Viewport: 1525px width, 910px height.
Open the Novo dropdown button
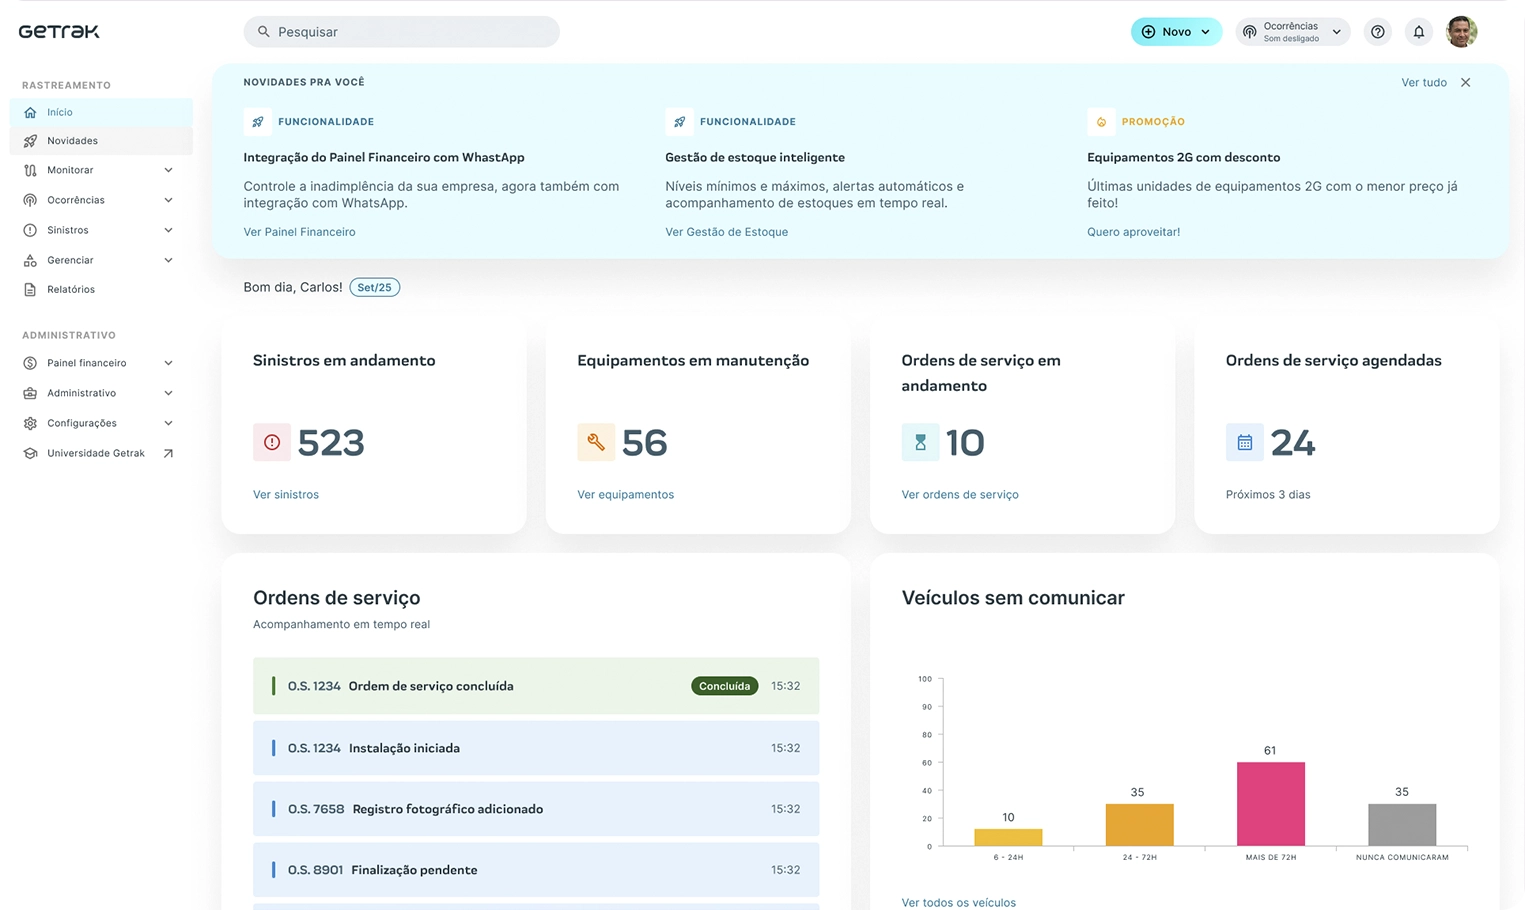(1176, 32)
